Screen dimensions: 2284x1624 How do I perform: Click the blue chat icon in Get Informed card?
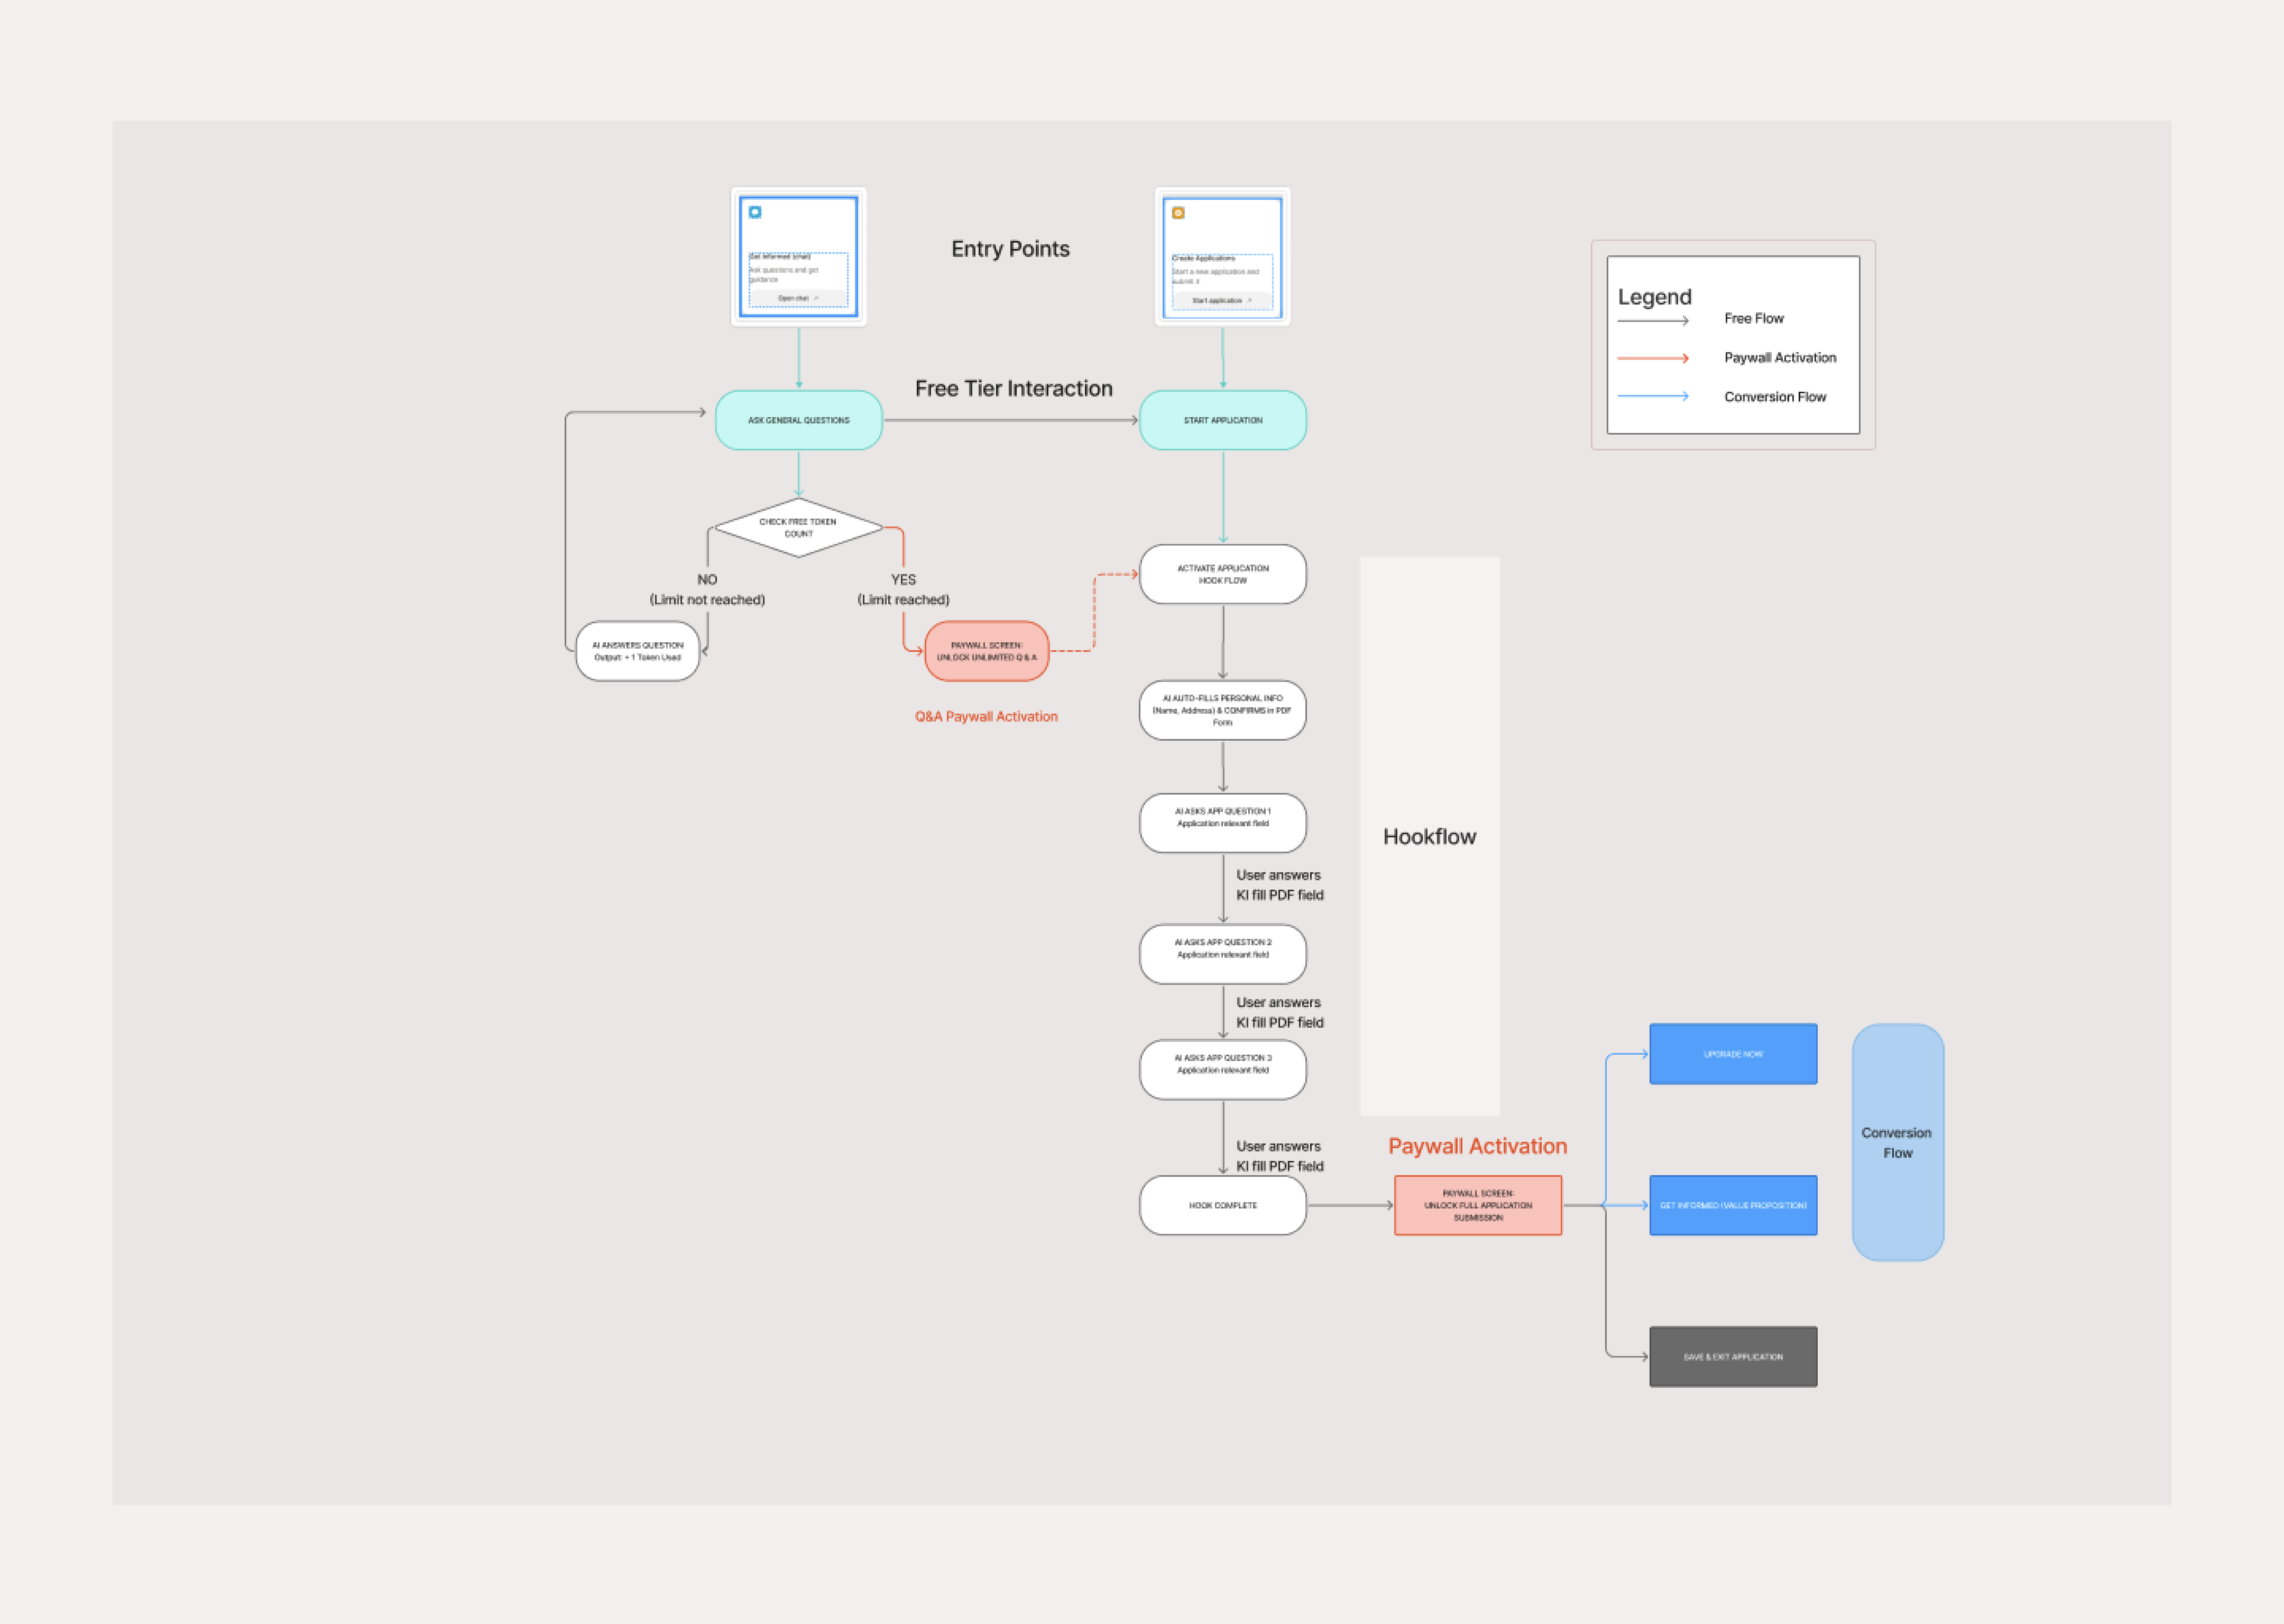[755, 212]
